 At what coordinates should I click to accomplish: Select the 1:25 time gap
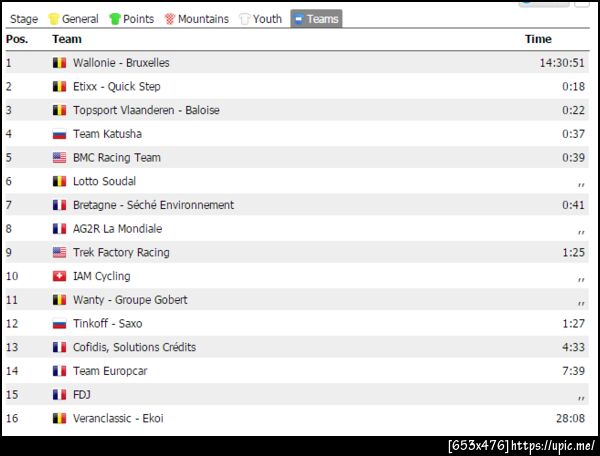(x=573, y=252)
